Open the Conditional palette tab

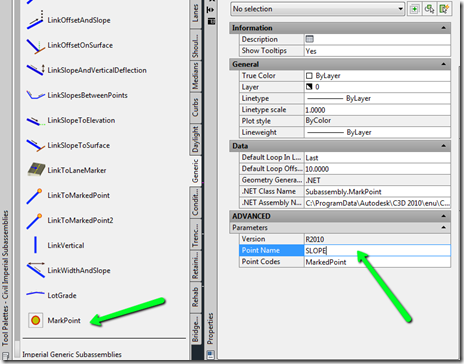tap(195, 202)
